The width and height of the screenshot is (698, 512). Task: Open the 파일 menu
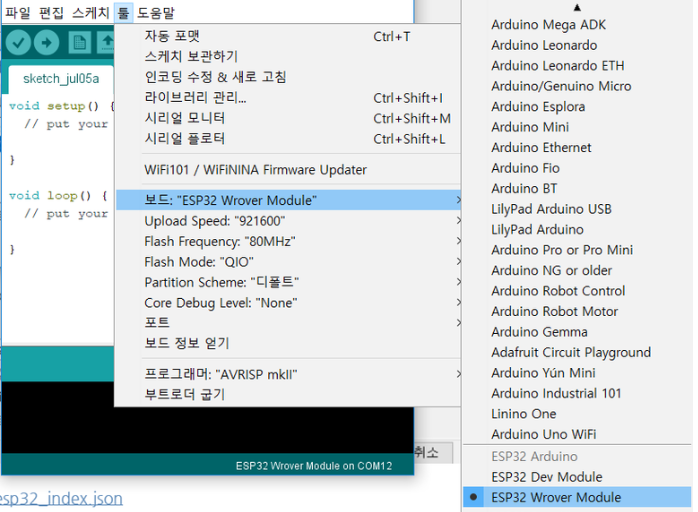[18, 12]
